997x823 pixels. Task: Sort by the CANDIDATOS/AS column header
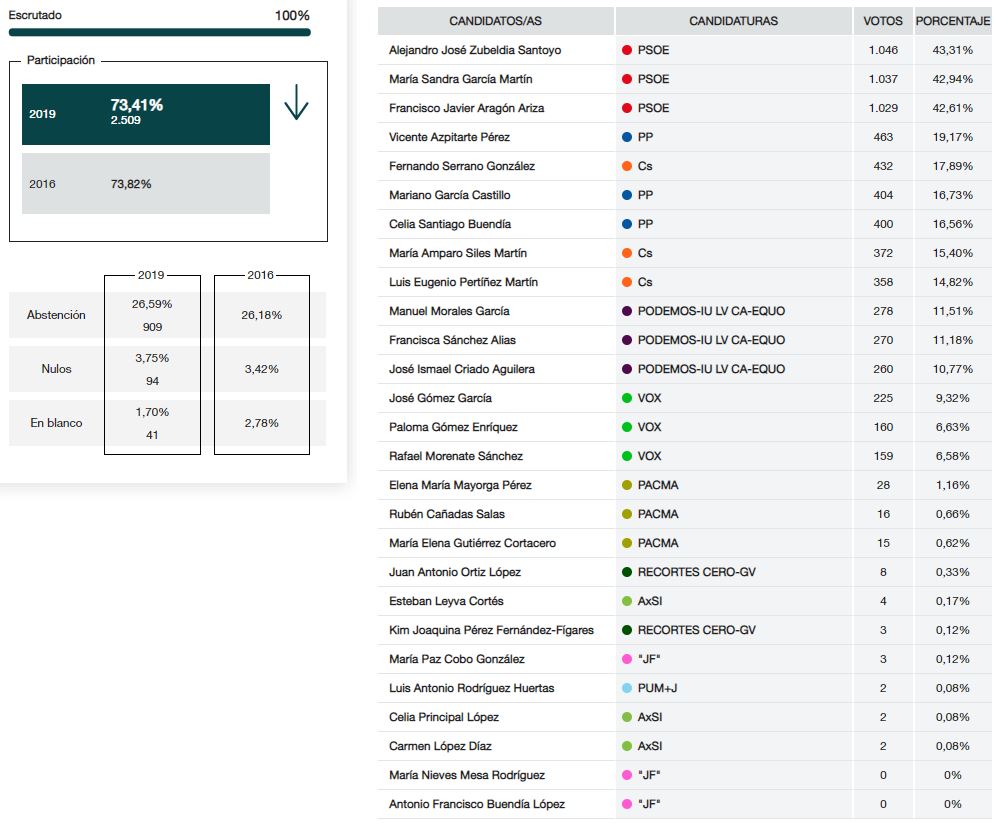496,21
